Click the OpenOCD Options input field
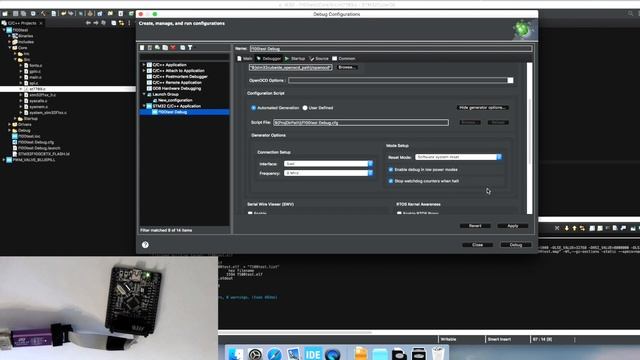This screenshot has height=360, width=640. tap(397, 80)
